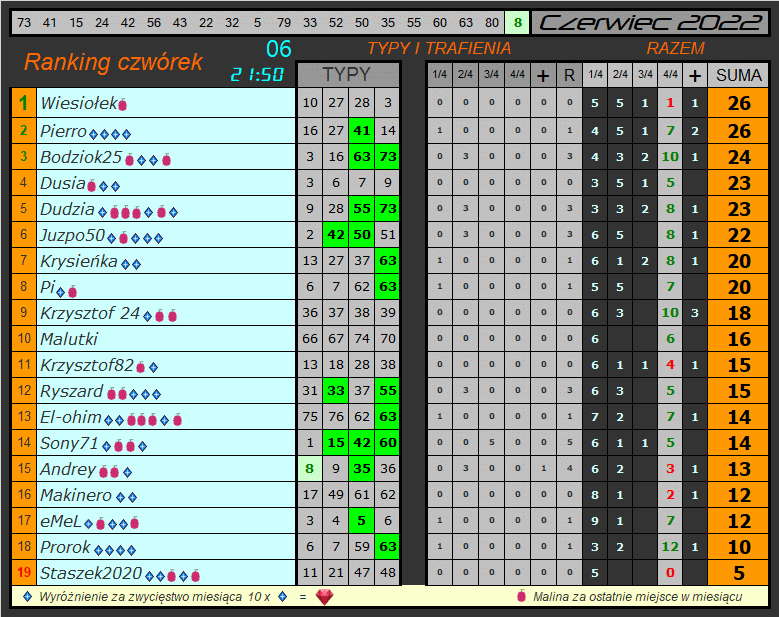Select player name Sony71
This screenshot has height=617, width=779.
[70, 443]
